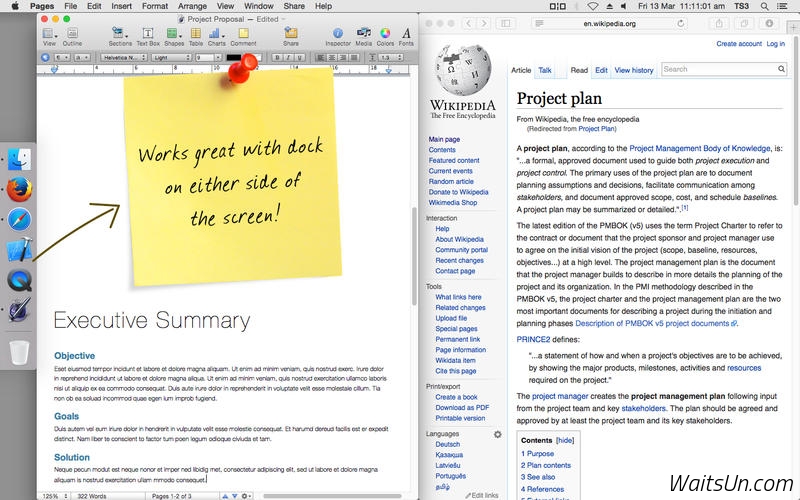Image resolution: width=800 pixels, height=500 pixels.
Task: Open the Random article link
Action: [x=451, y=182]
